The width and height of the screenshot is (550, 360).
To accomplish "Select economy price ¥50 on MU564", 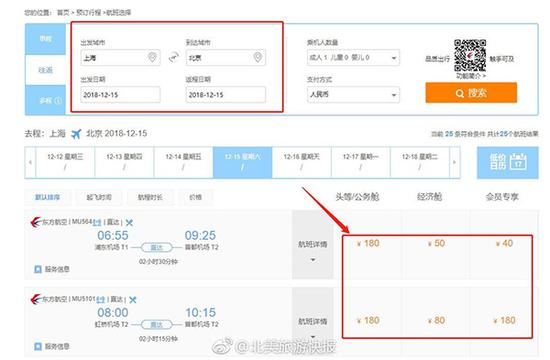I will tap(436, 243).
